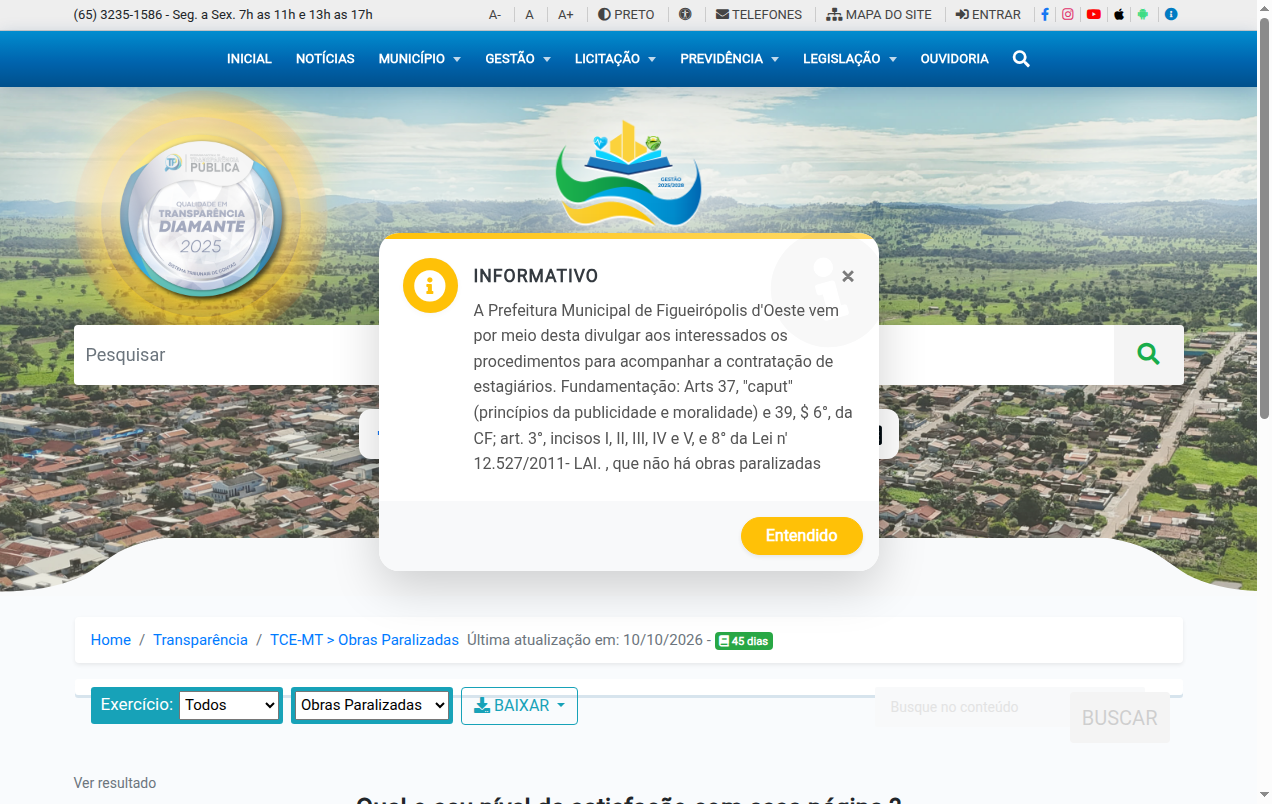The height and width of the screenshot is (804, 1272).
Task: Expand PREVIDÊNCIA dropdown menu
Action: click(729, 59)
